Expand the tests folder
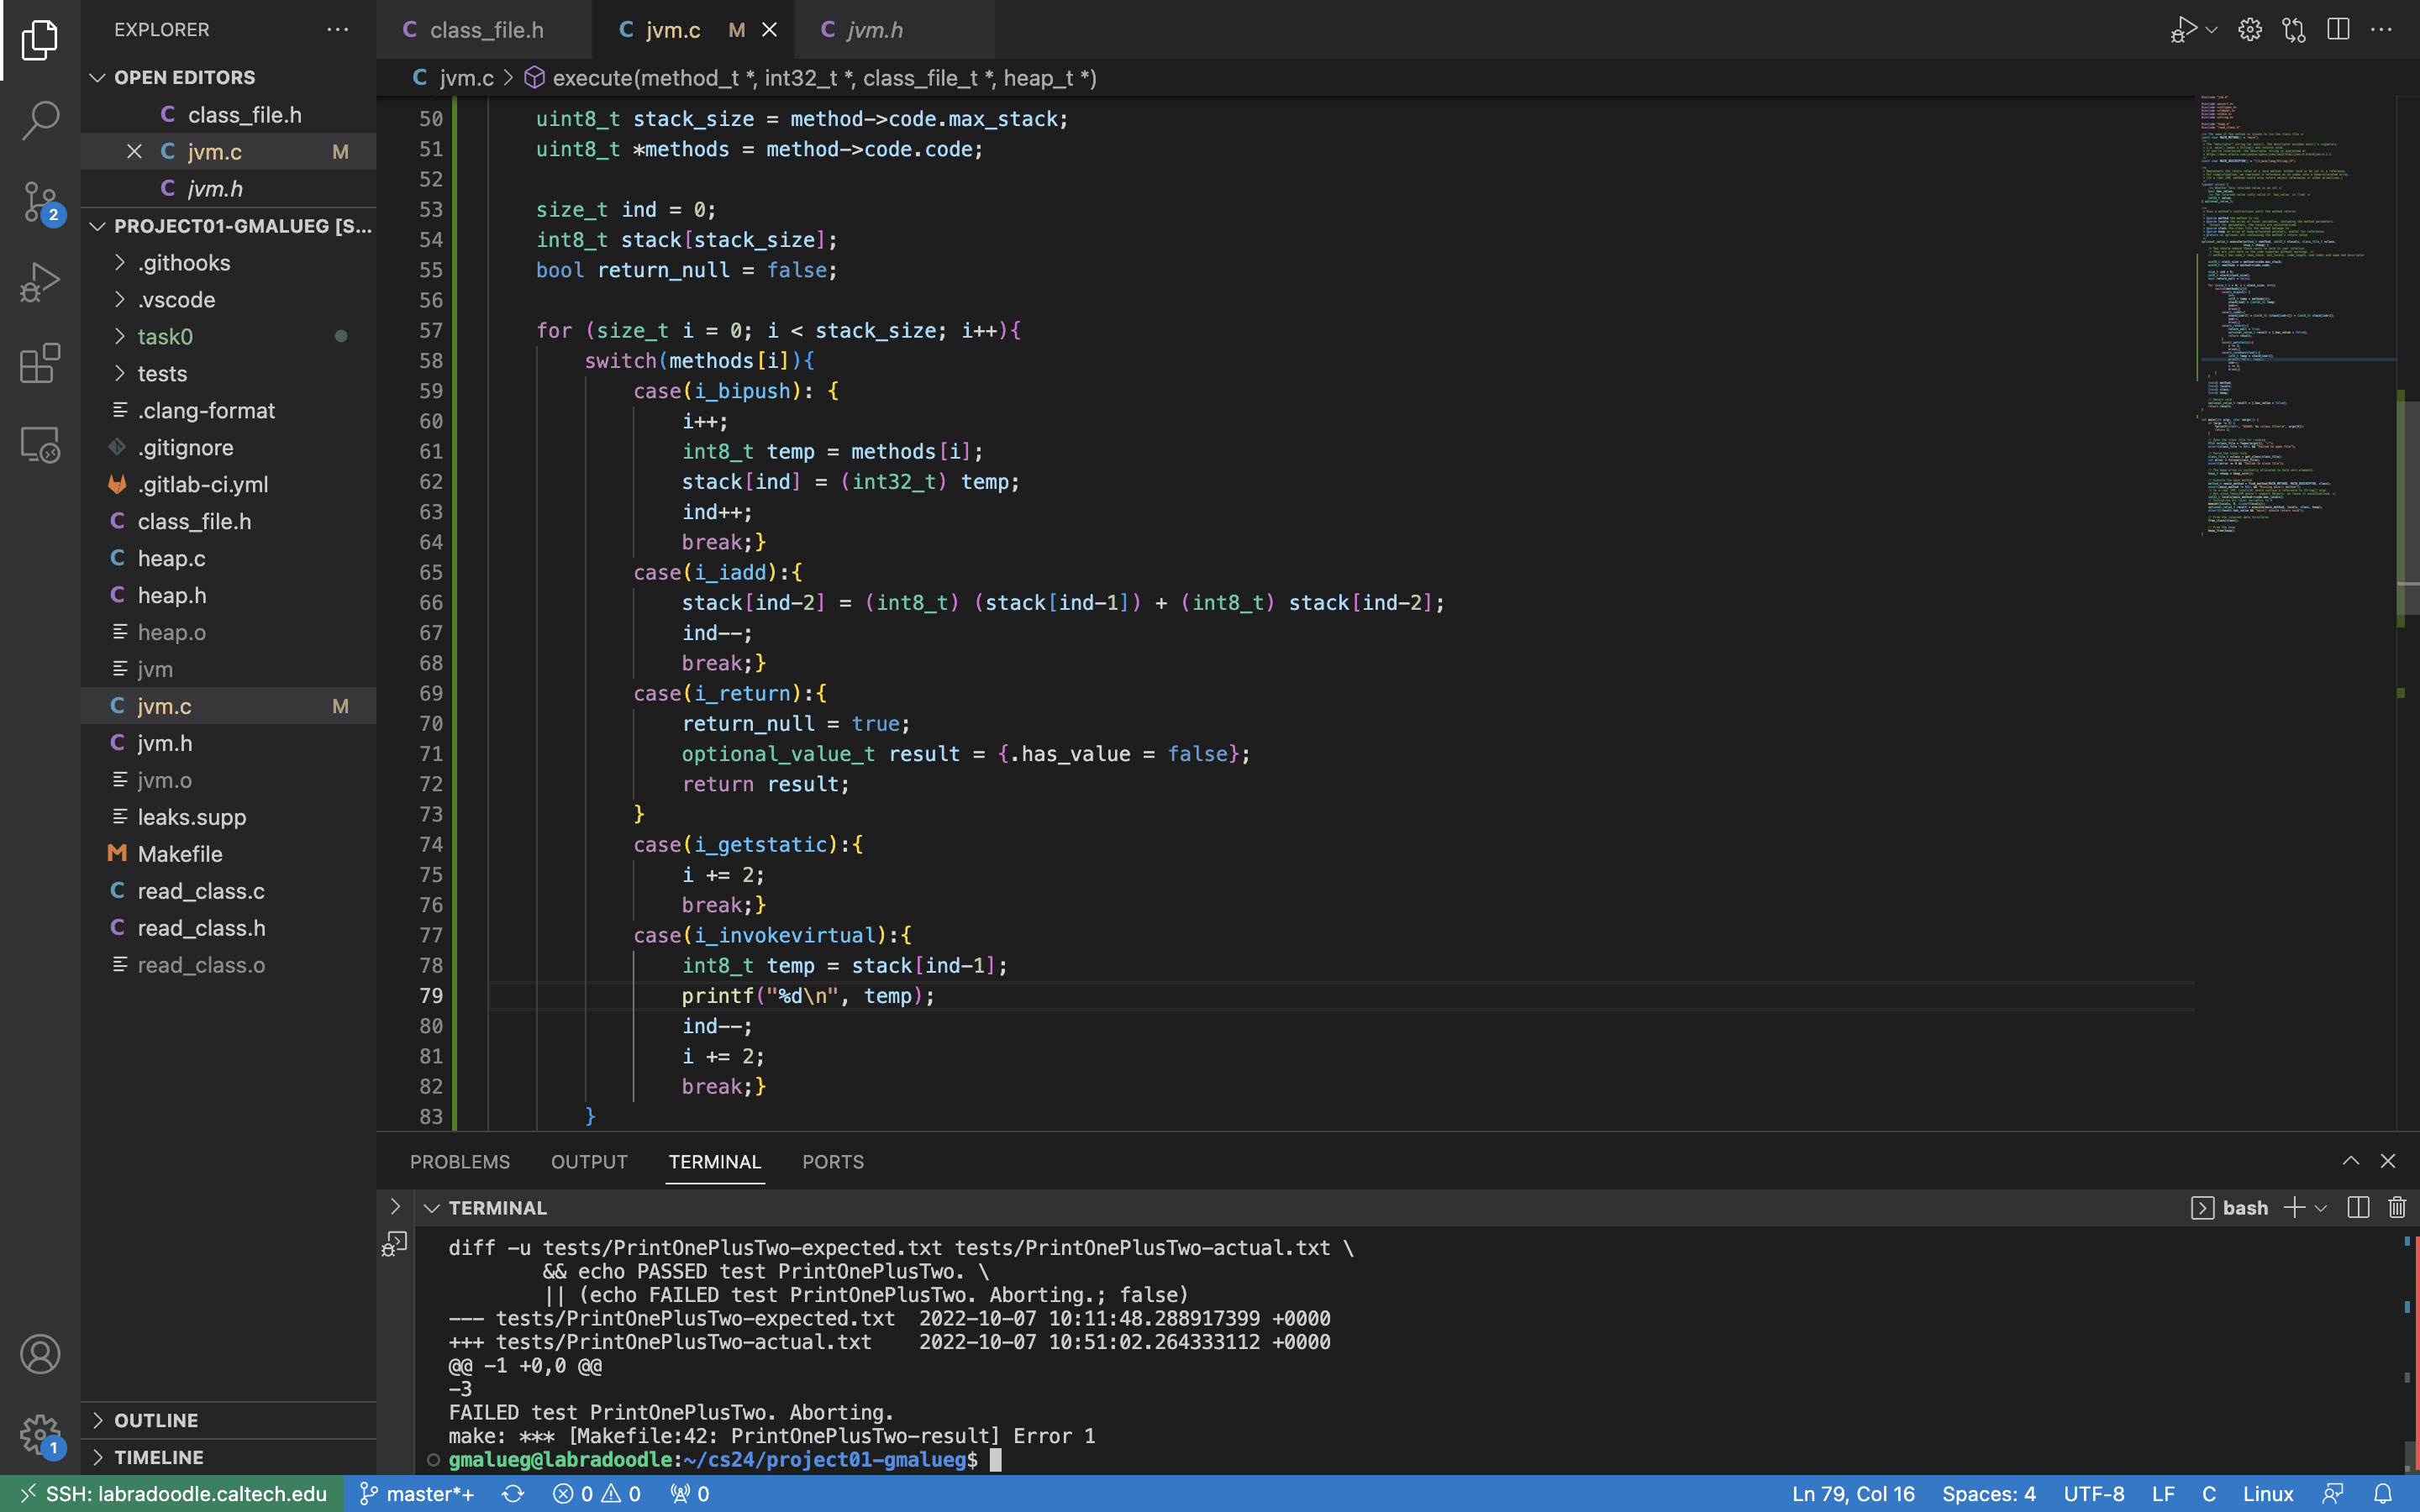Viewport: 2420px width, 1512px height. tap(162, 373)
